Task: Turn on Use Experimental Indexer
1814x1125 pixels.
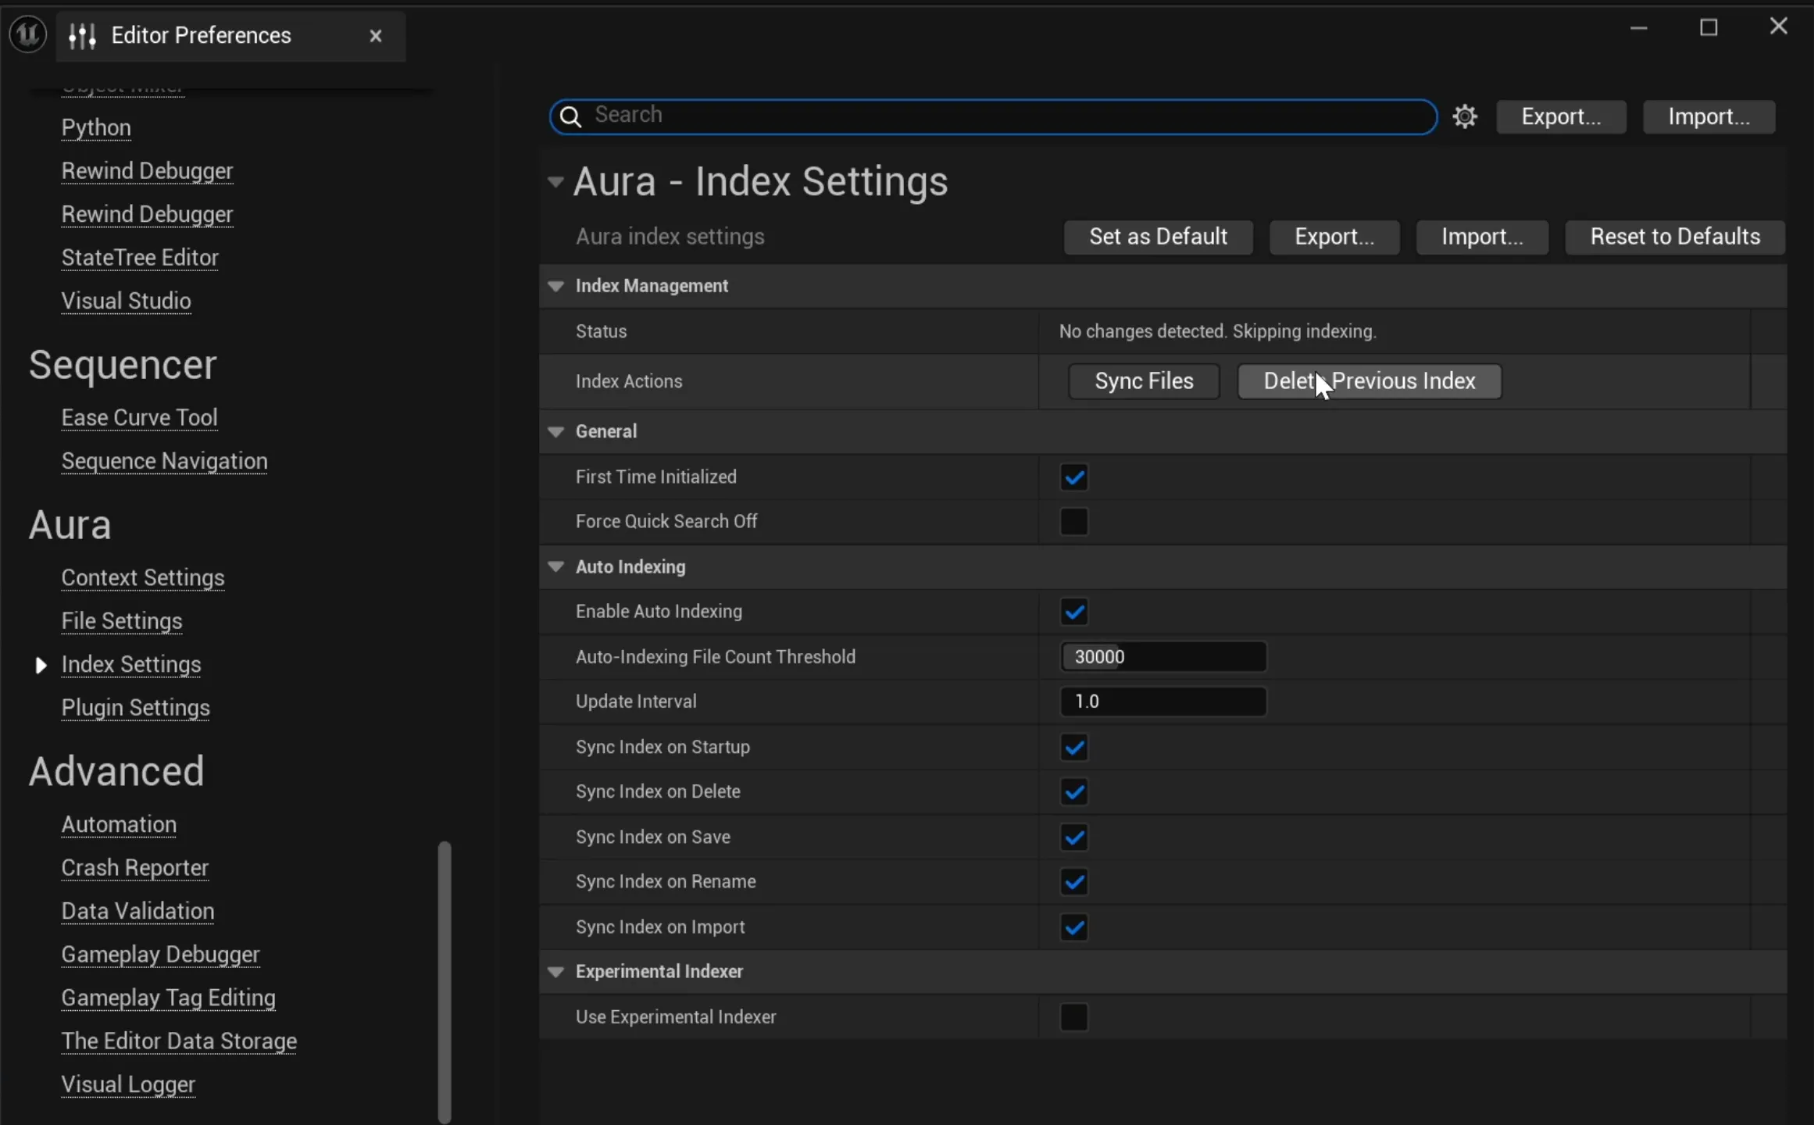Action: click(x=1074, y=1017)
